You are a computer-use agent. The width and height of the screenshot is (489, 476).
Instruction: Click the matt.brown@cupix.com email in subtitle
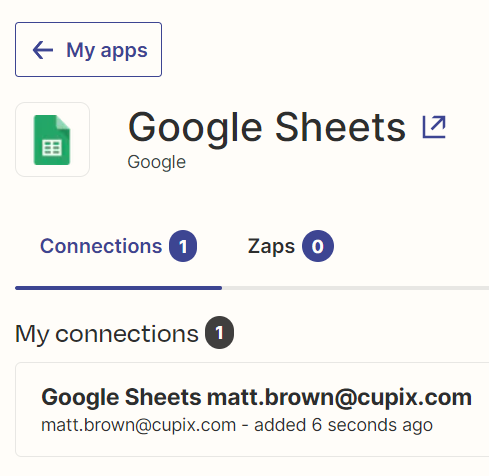[x=138, y=425]
